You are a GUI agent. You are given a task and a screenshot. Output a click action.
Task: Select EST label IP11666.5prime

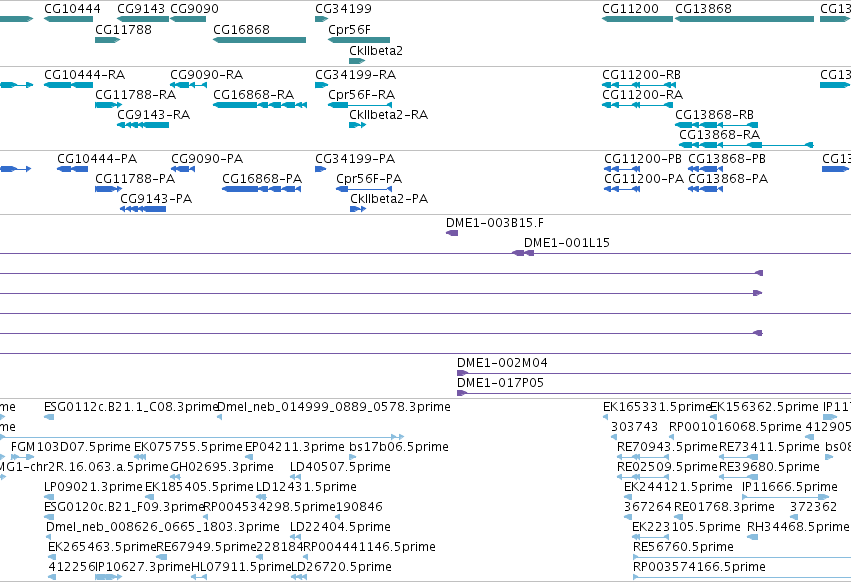[790, 487]
